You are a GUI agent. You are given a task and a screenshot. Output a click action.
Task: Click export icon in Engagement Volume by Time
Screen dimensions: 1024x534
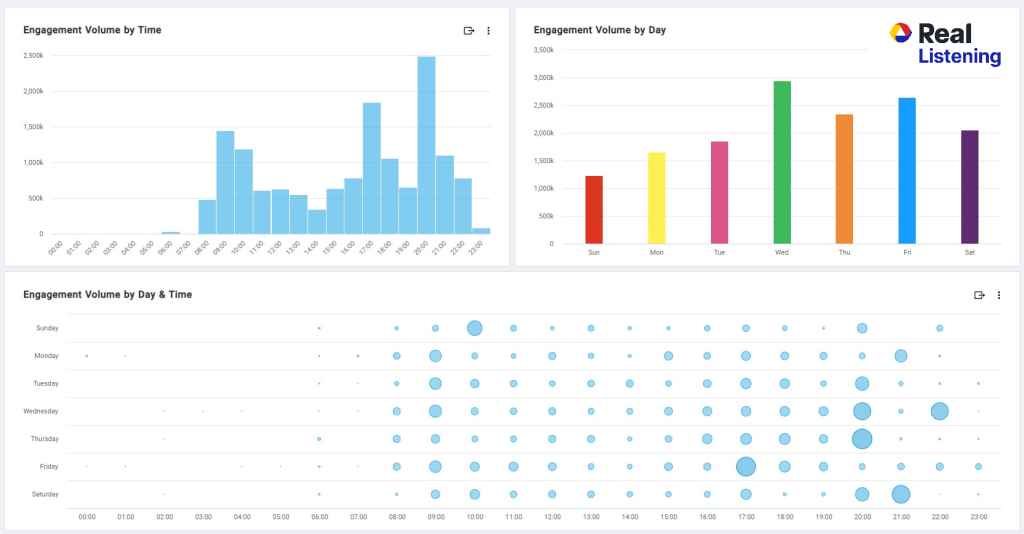click(x=469, y=31)
